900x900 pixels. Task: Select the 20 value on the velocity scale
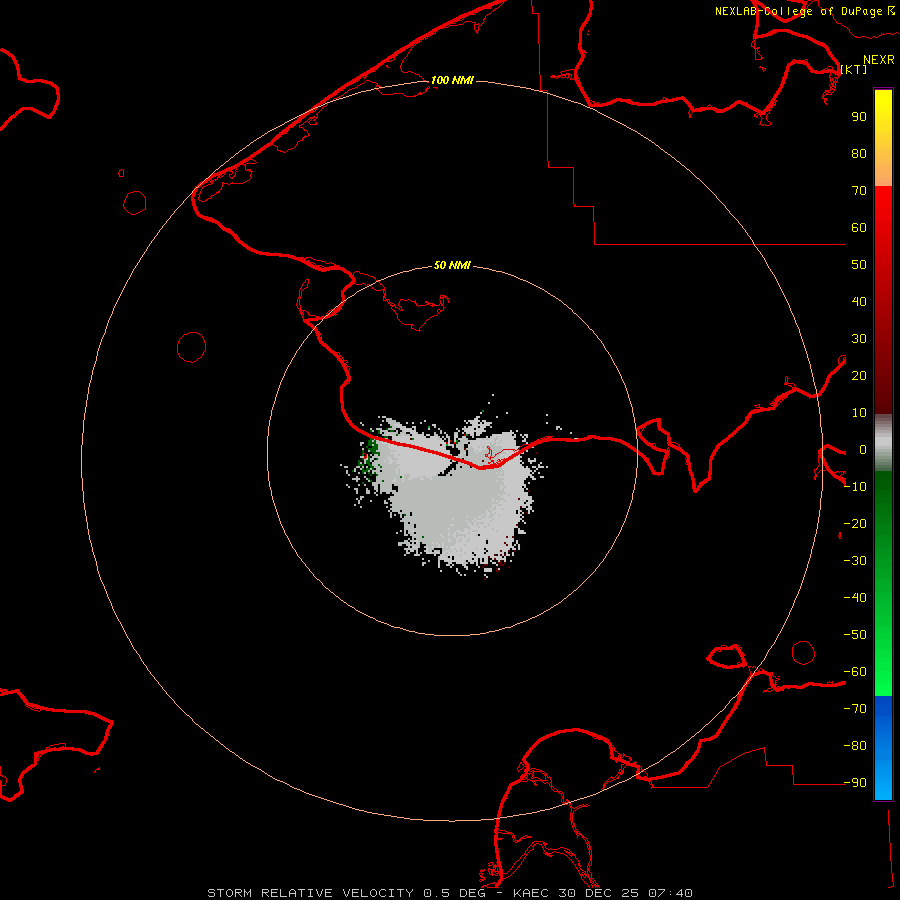[859, 375]
